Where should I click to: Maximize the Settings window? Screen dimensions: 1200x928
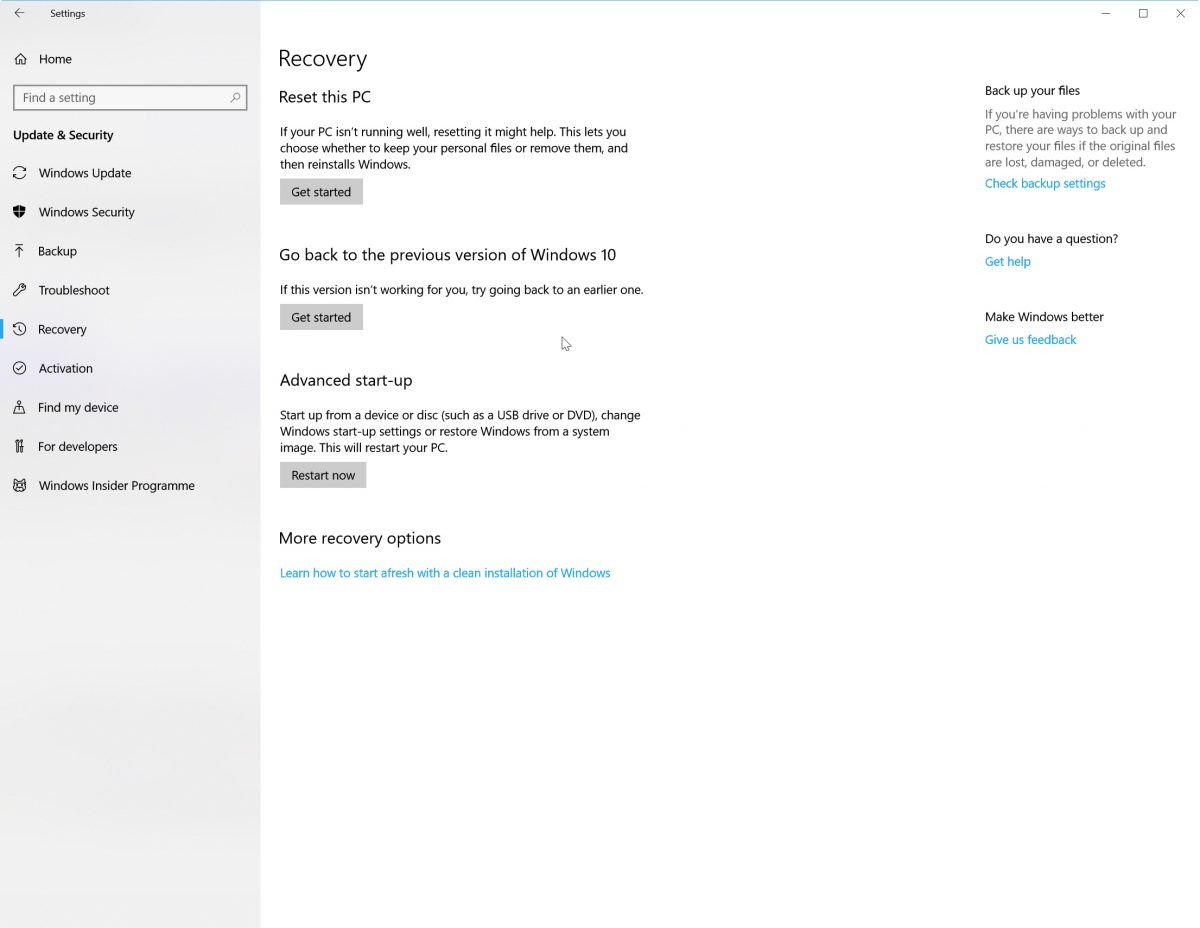[1143, 13]
